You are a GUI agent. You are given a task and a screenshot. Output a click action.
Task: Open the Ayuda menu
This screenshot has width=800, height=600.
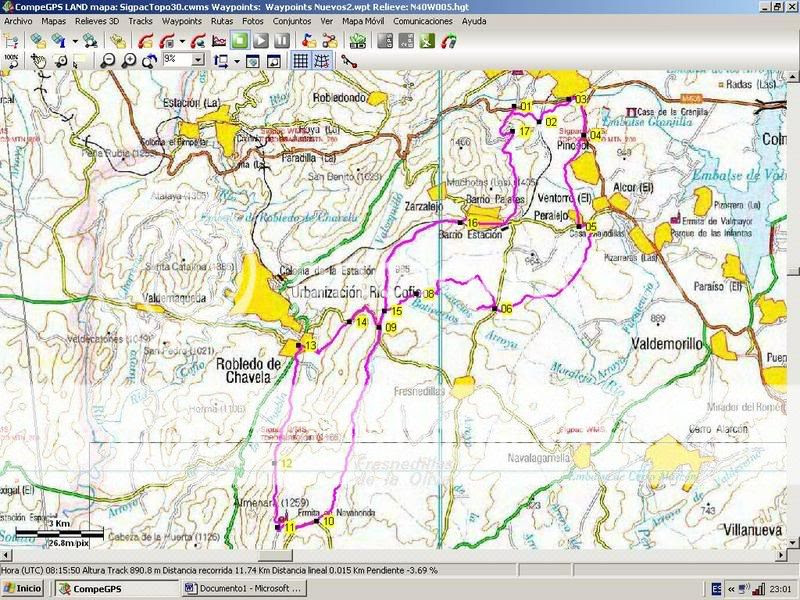click(x=474, y=21)
